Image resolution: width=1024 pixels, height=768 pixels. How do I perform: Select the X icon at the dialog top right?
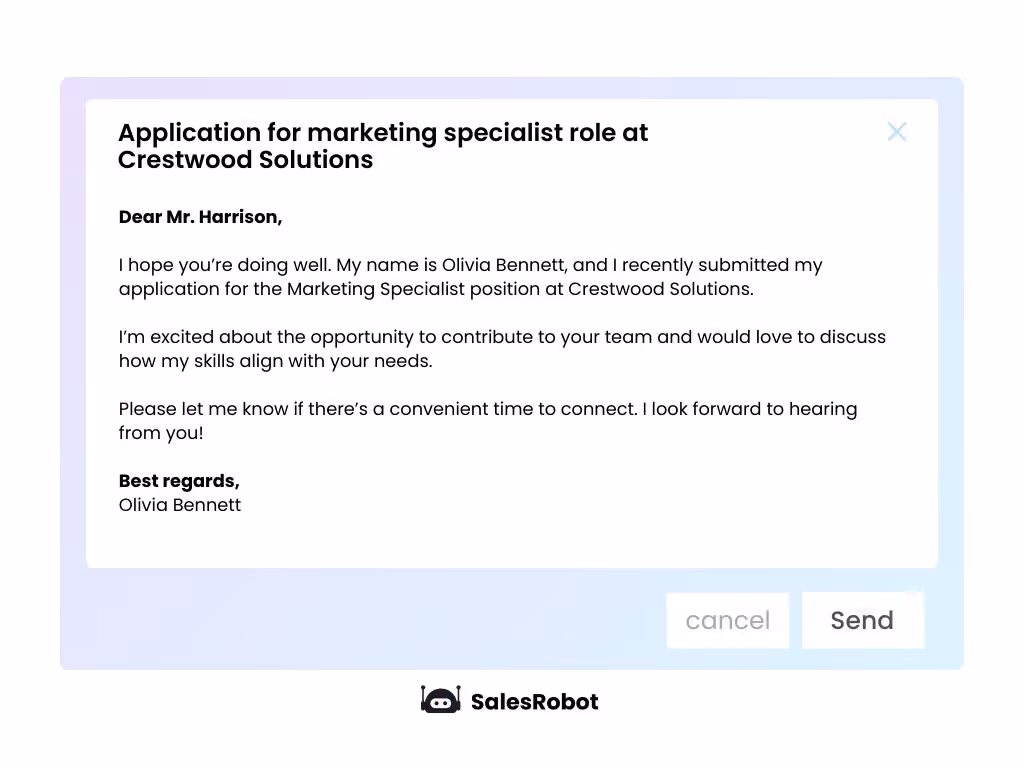pos(896,131)
